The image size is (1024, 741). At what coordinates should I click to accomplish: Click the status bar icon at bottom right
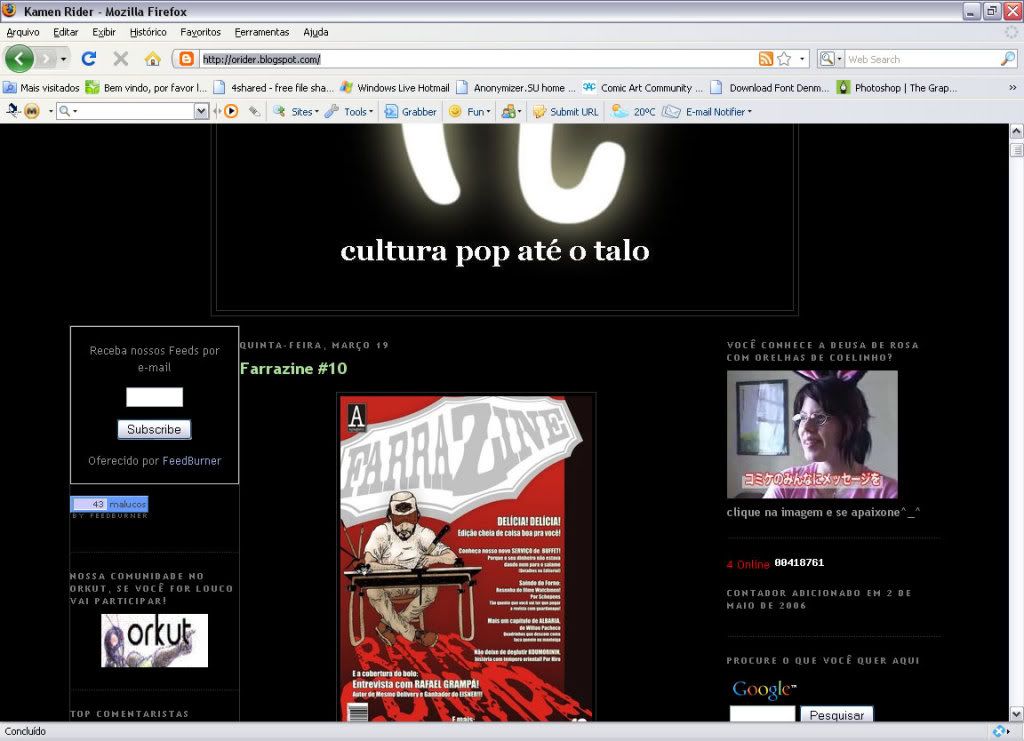[999, 731]
